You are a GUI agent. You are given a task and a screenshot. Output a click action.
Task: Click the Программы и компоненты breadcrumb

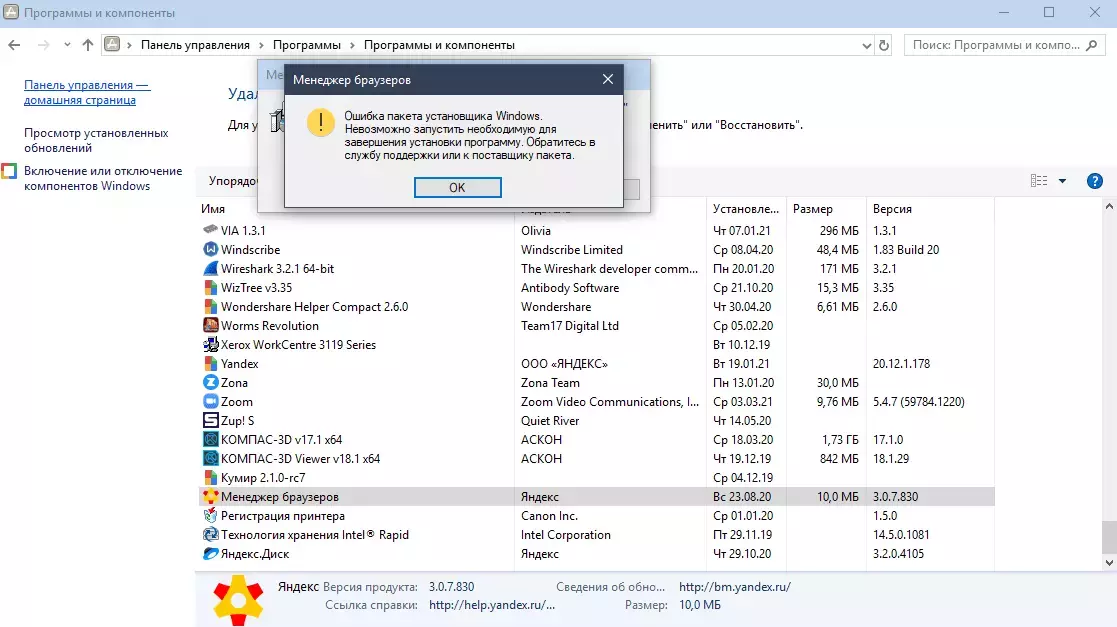[439, 45]
